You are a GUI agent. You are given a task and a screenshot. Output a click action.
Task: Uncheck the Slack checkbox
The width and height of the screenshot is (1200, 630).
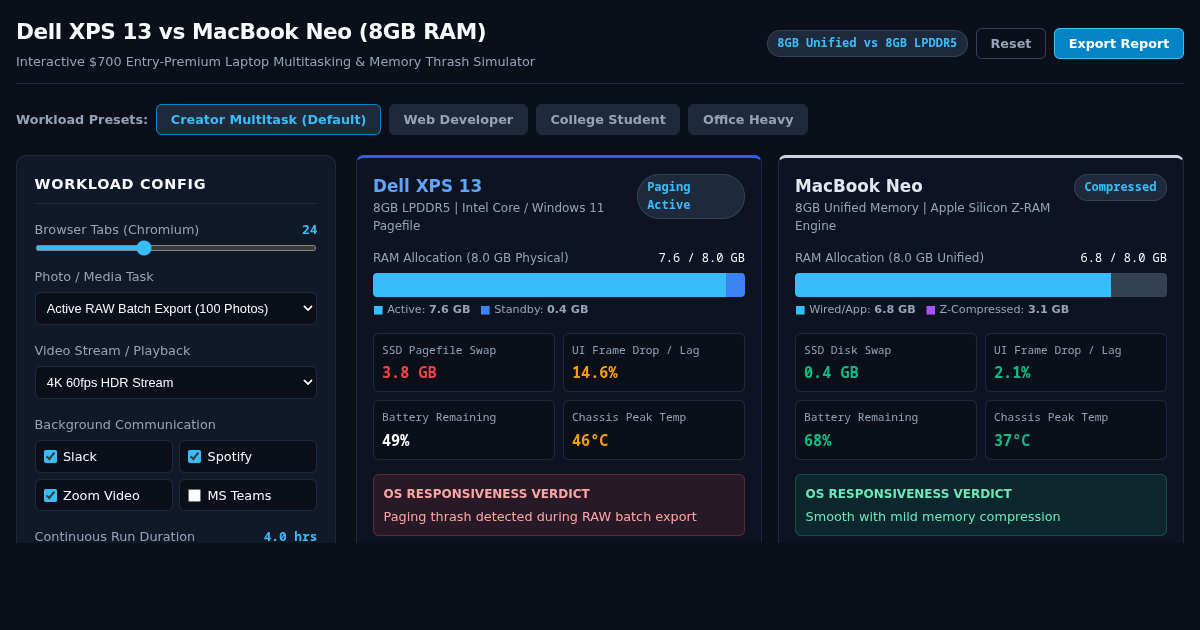tap(50, 456)
